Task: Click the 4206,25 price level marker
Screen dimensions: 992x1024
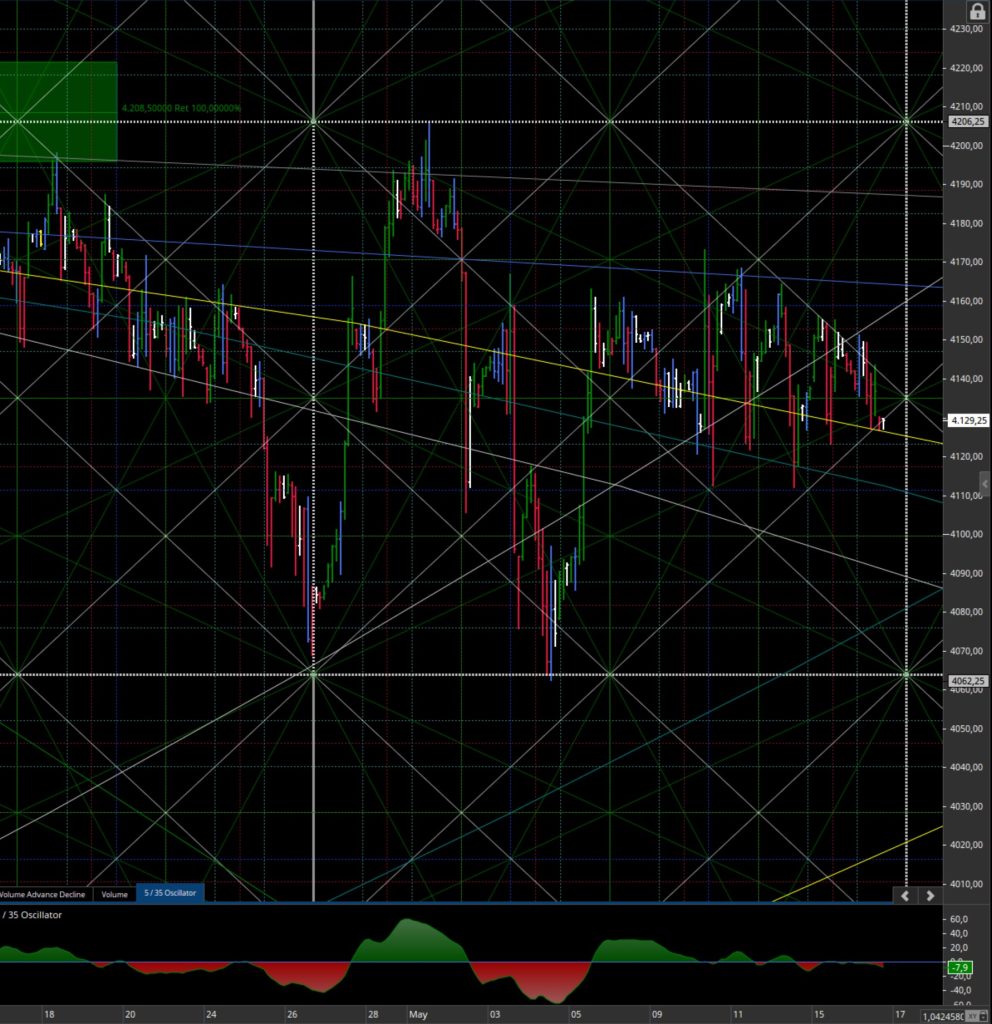Action: point(967,121)
